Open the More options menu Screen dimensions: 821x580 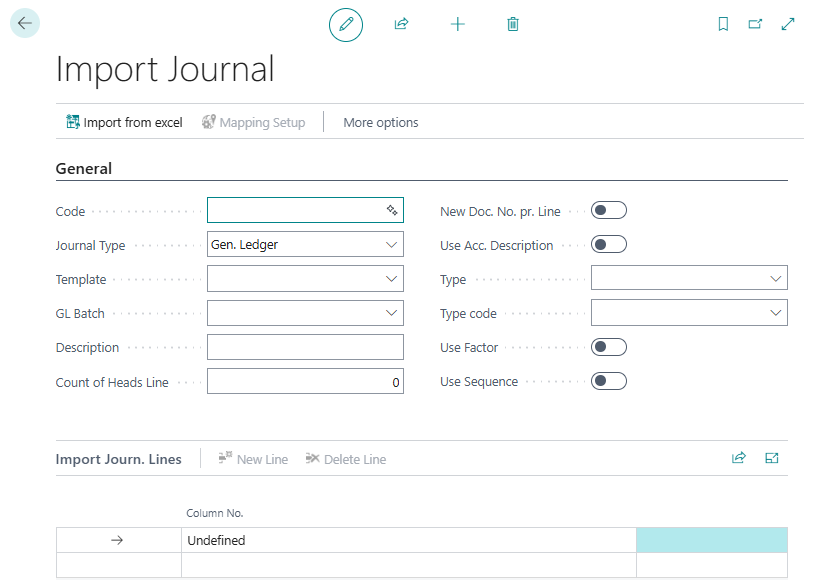point(381,122)
